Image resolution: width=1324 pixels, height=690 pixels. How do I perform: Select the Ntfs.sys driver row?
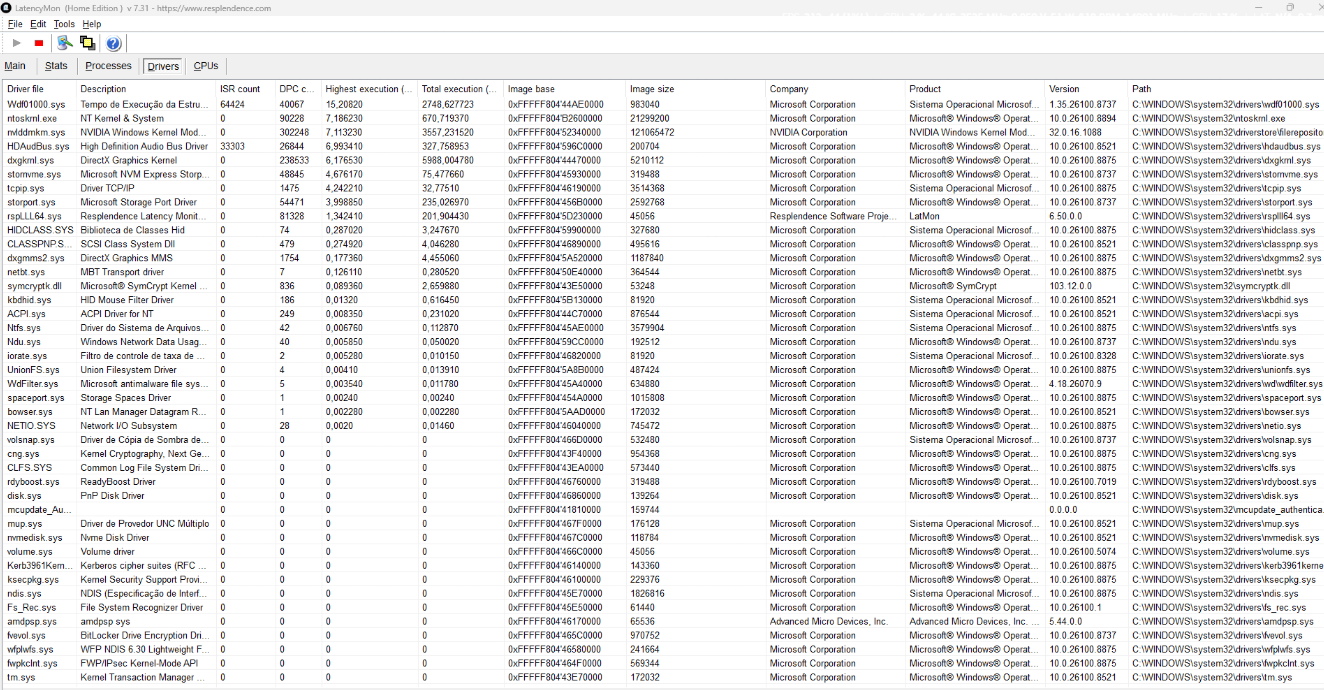pyautogui.click(x=662, y=328)
